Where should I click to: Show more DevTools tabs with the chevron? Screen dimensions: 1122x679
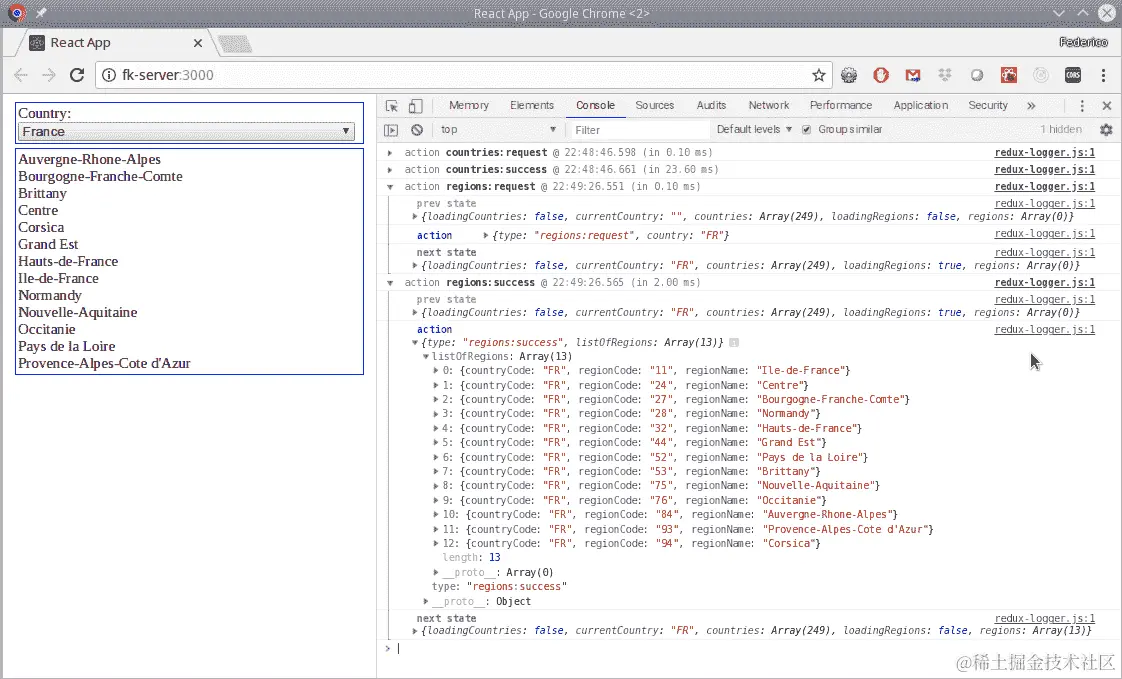coord(1031,106)
